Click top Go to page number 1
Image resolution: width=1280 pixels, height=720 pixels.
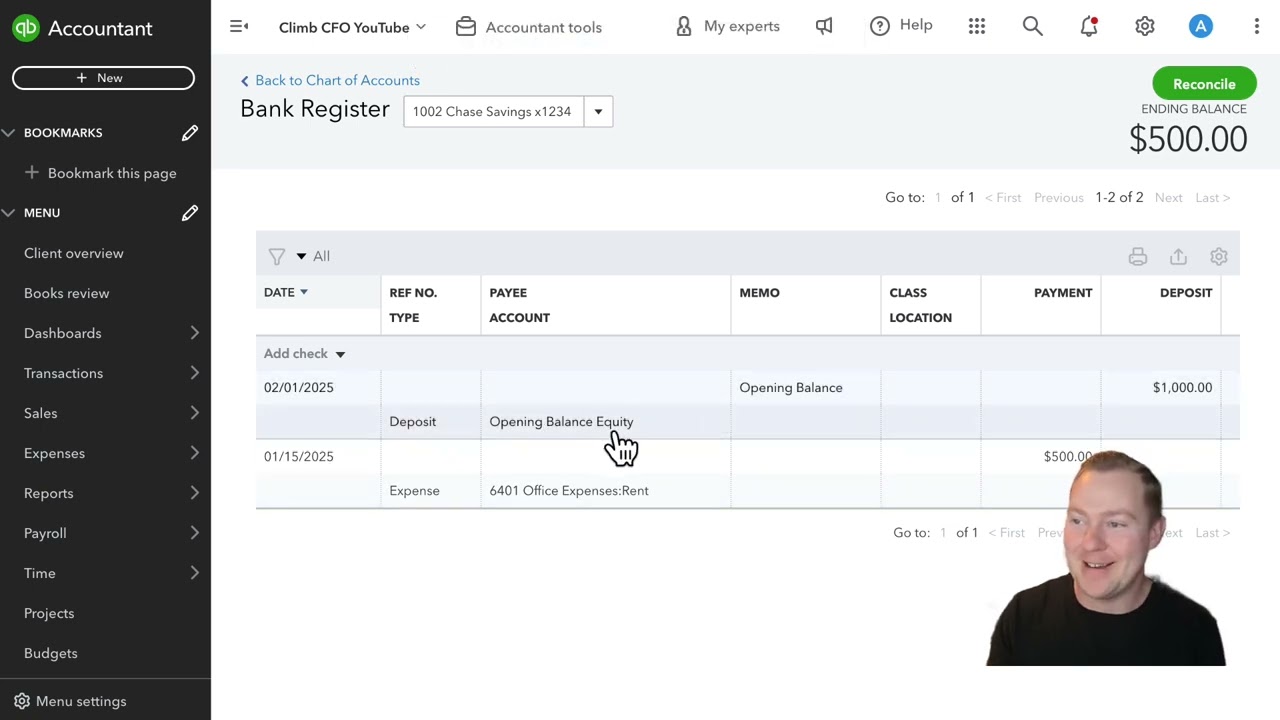938,197
